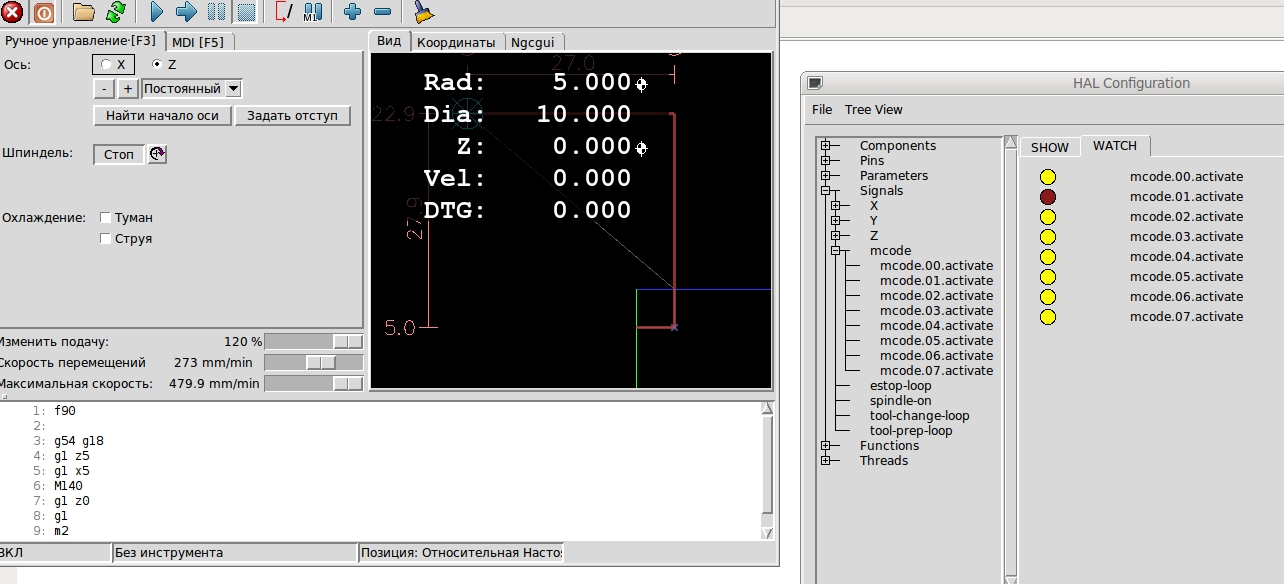Toggle optional pause M1 icon
The width and height of the screenshot is (1284, 584).
coord(313,12)
